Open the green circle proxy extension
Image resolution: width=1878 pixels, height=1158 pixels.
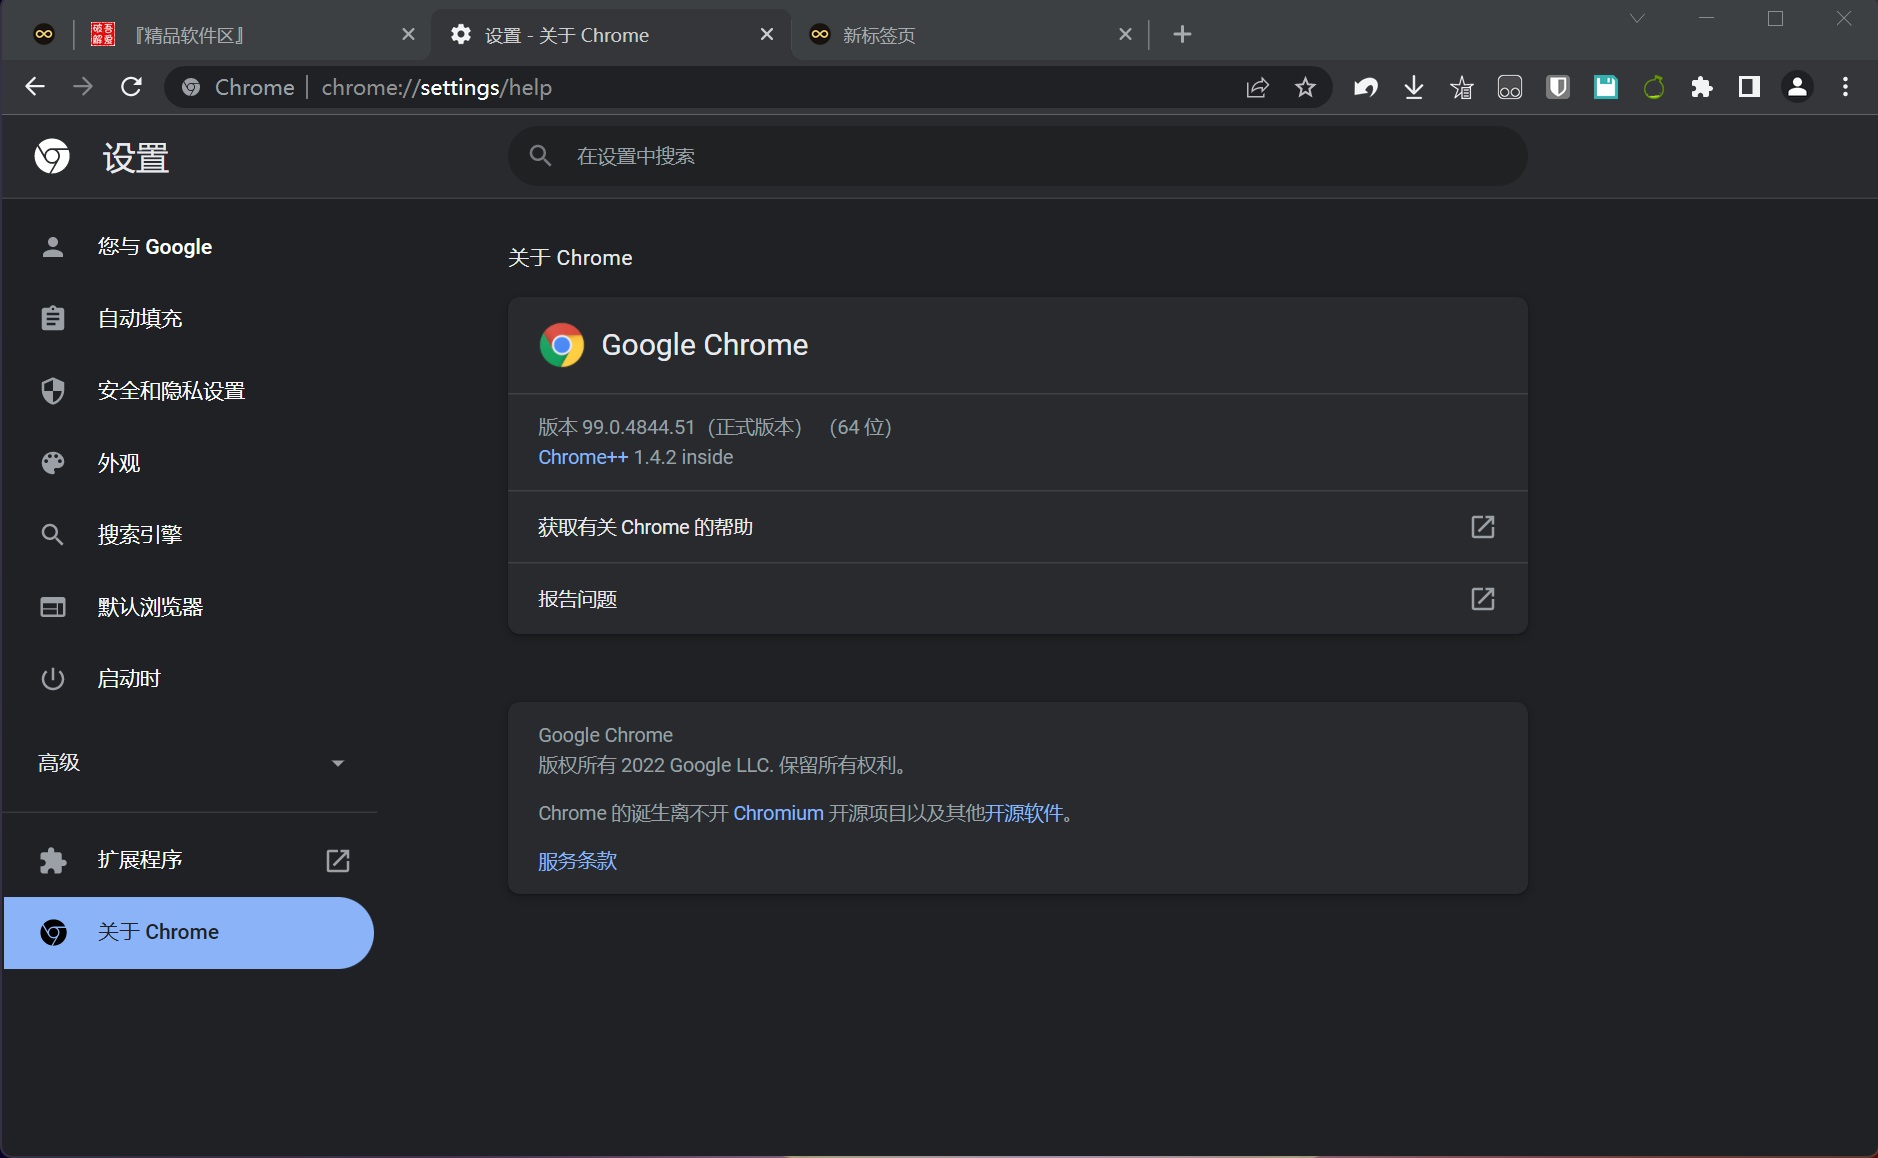(1654, 87)
